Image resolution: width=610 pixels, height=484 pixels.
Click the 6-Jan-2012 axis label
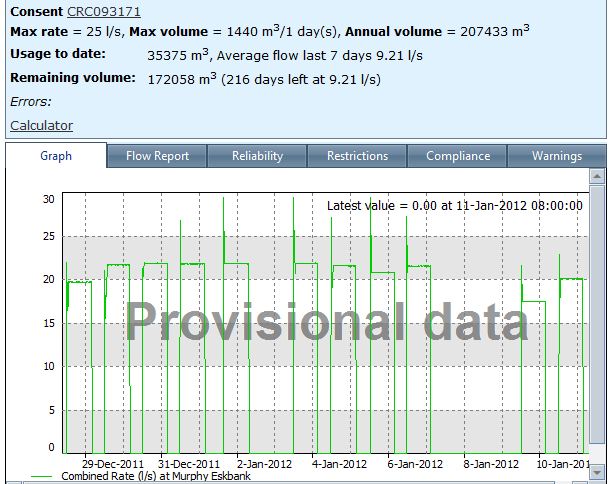pos(415,464)
